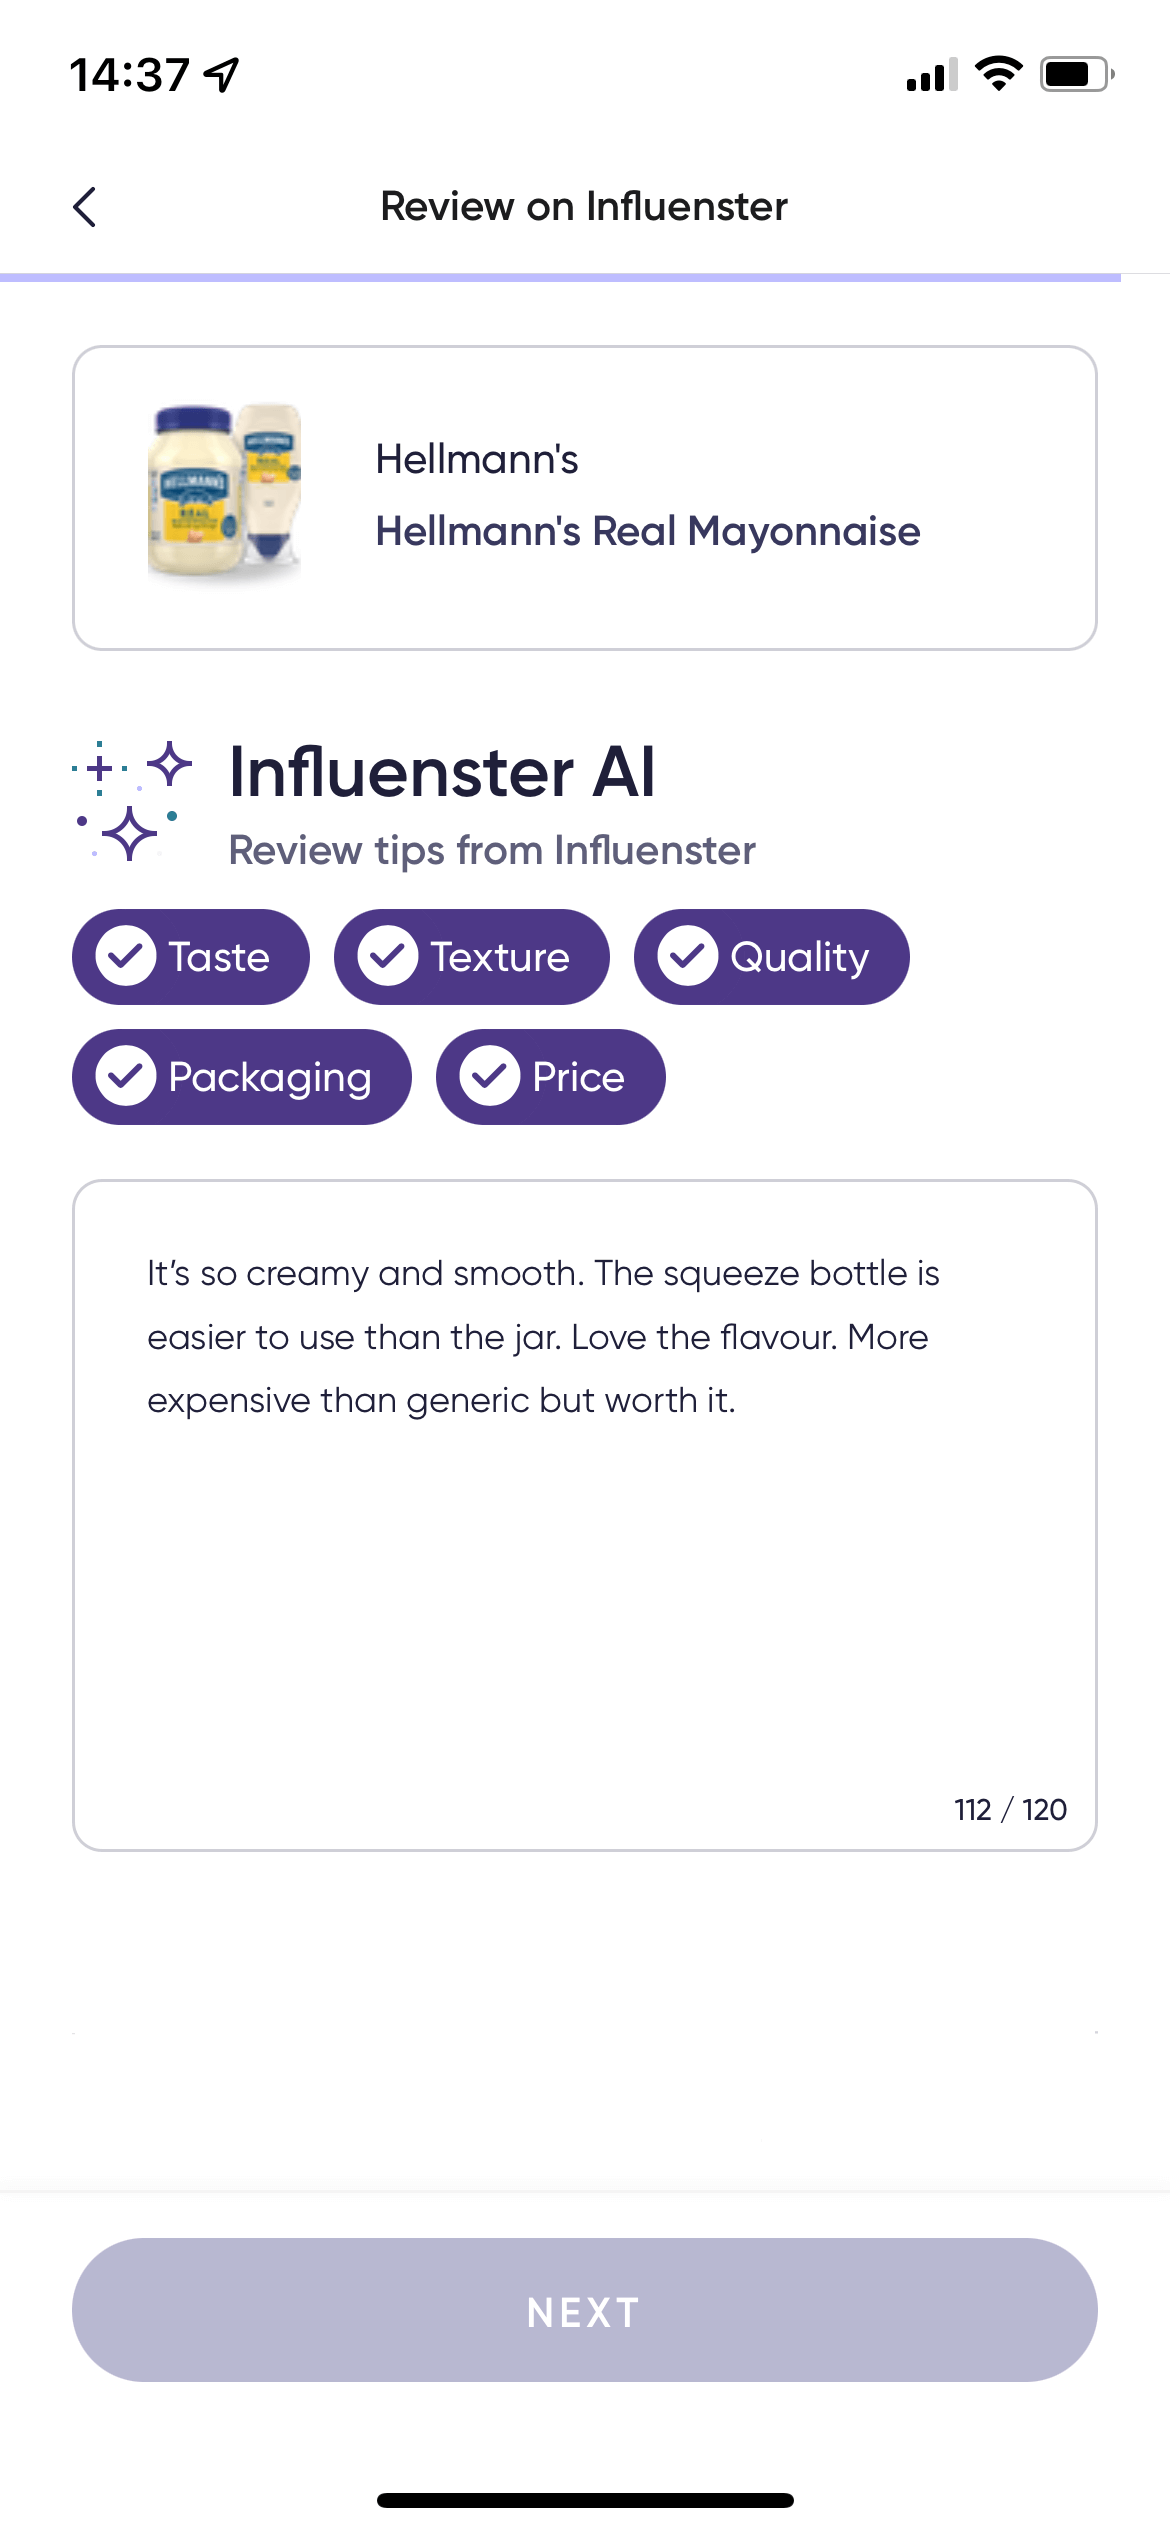Tap the back chevron arrow
This screenshot has width=1170, height=2532.
click(x=86, y=206)
